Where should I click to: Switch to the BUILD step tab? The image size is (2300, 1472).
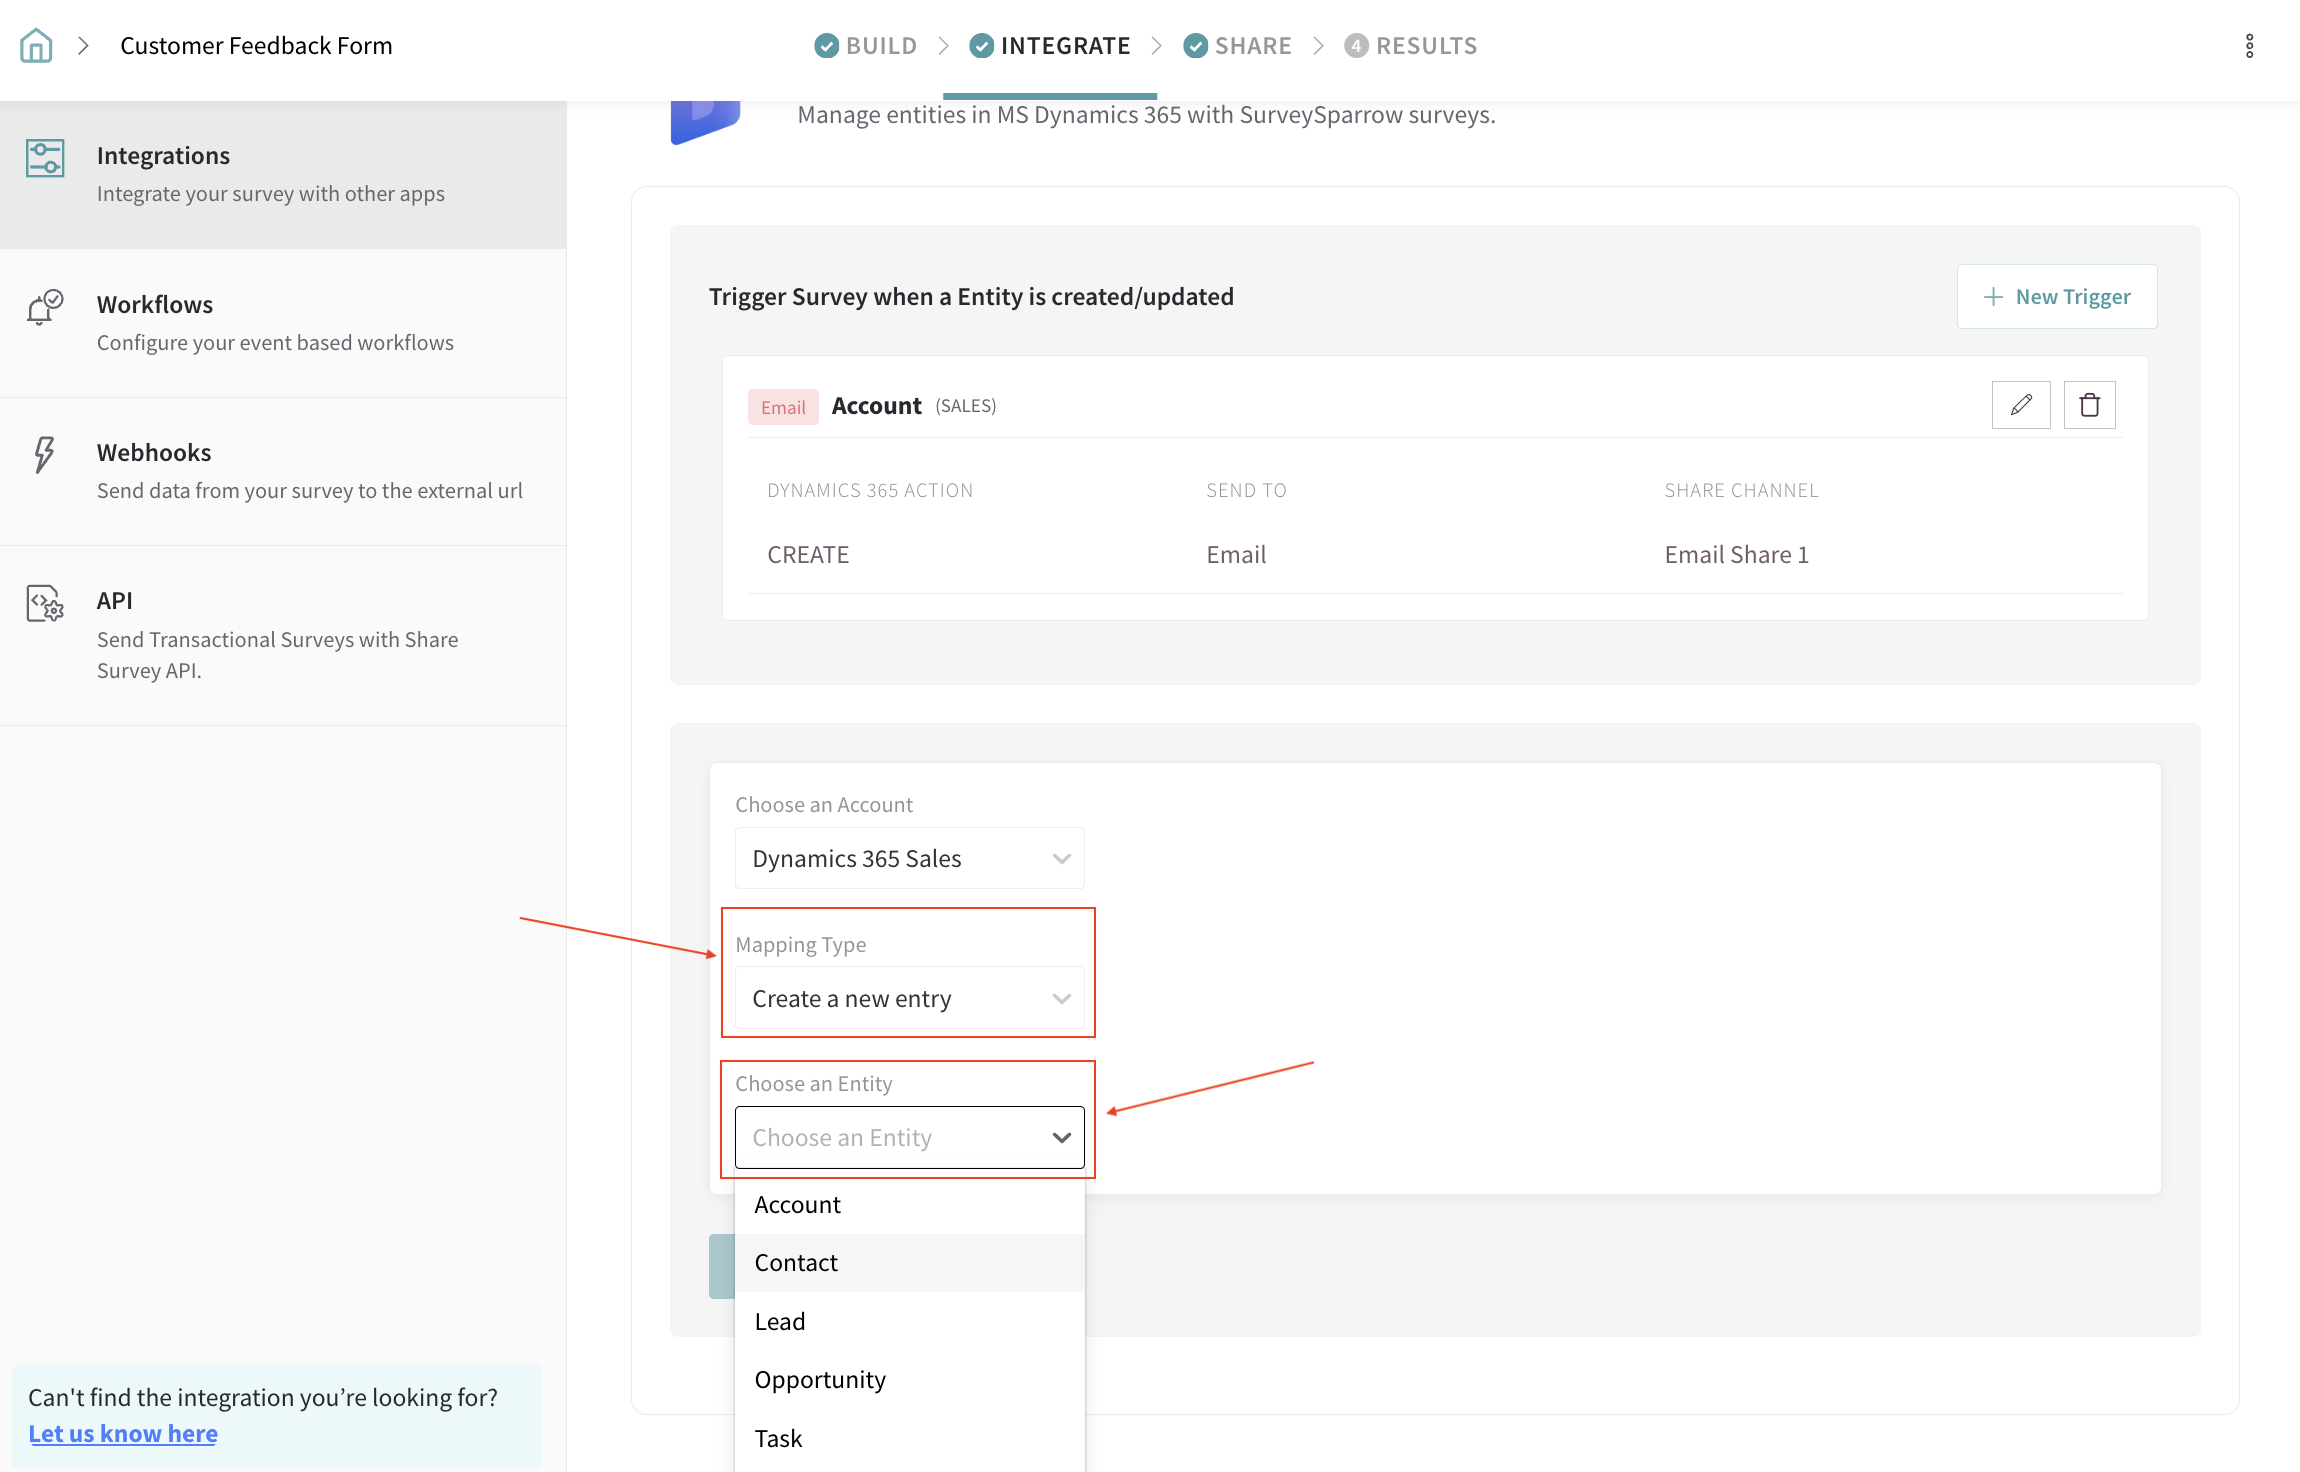click(866, 46)
